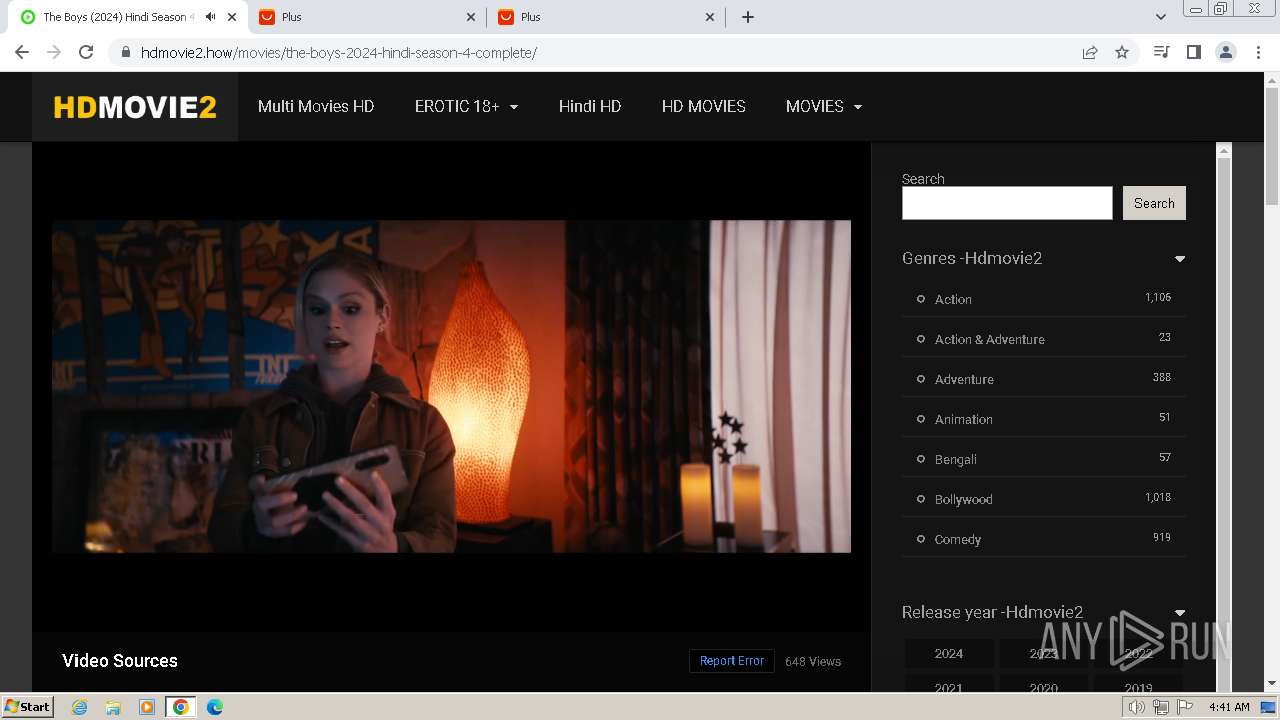Click the video player frame
This screenshot has height=720, width=1280.
pos(451,386)
